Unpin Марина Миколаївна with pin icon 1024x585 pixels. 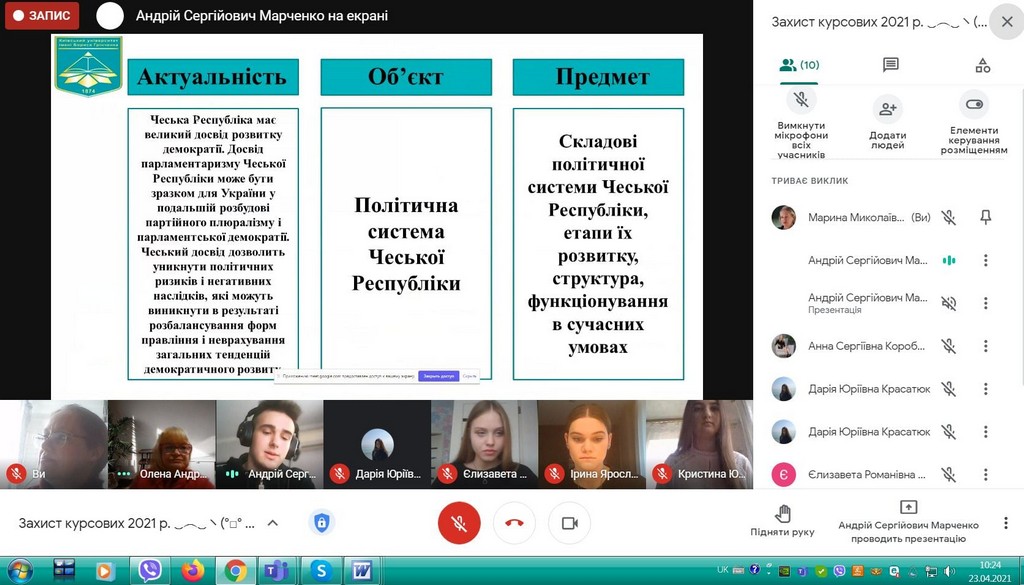[985, 217]
